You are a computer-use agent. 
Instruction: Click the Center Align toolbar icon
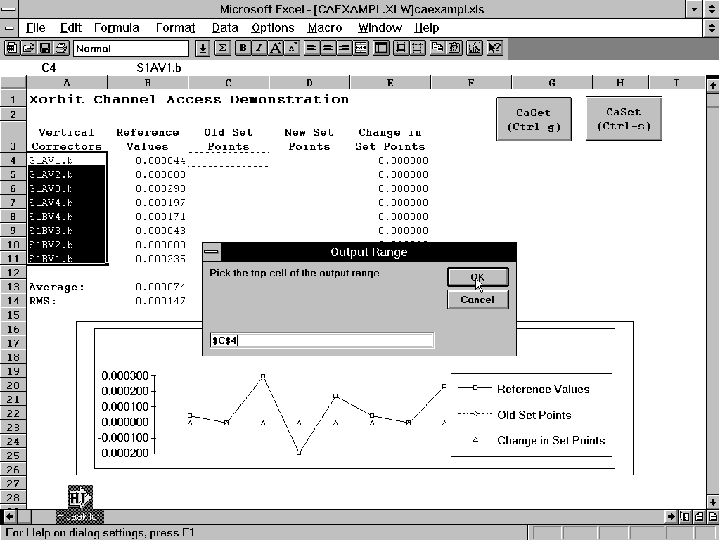coord(327,48)
